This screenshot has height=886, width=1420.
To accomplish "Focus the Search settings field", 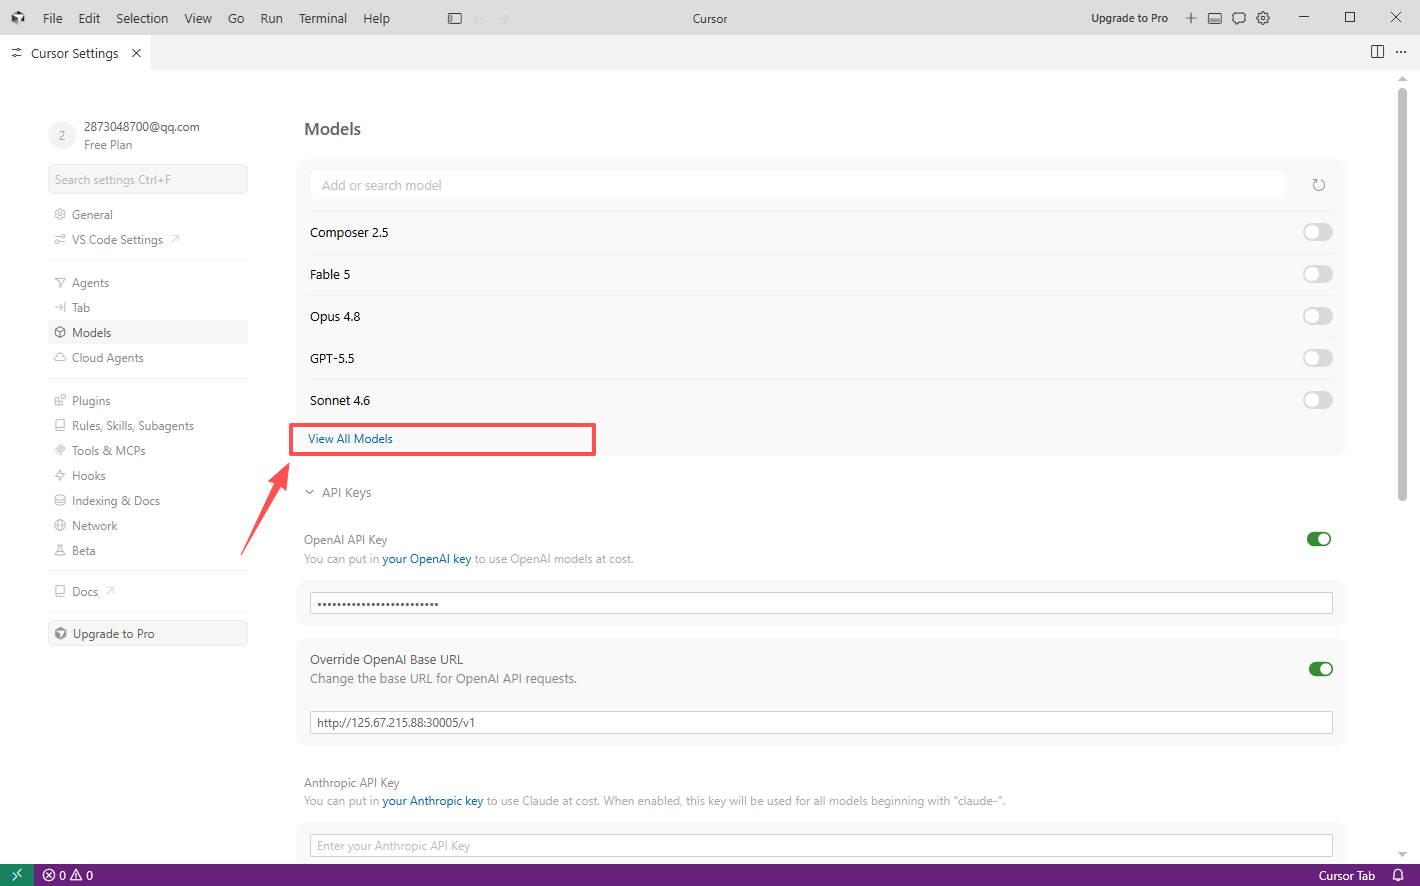I will pyautogui.click(x=148, y=179).
